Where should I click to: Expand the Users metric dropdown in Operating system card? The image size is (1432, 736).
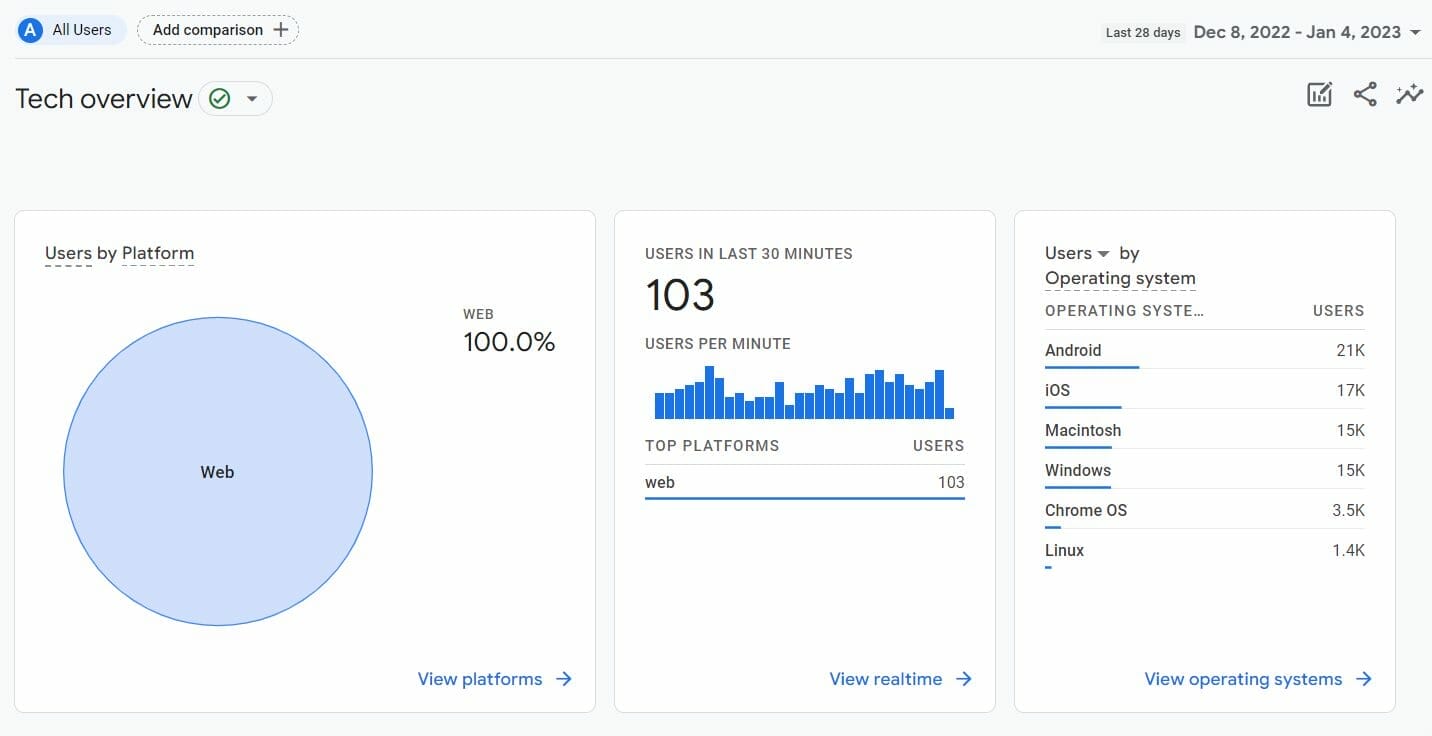(x=1103, y=253)
